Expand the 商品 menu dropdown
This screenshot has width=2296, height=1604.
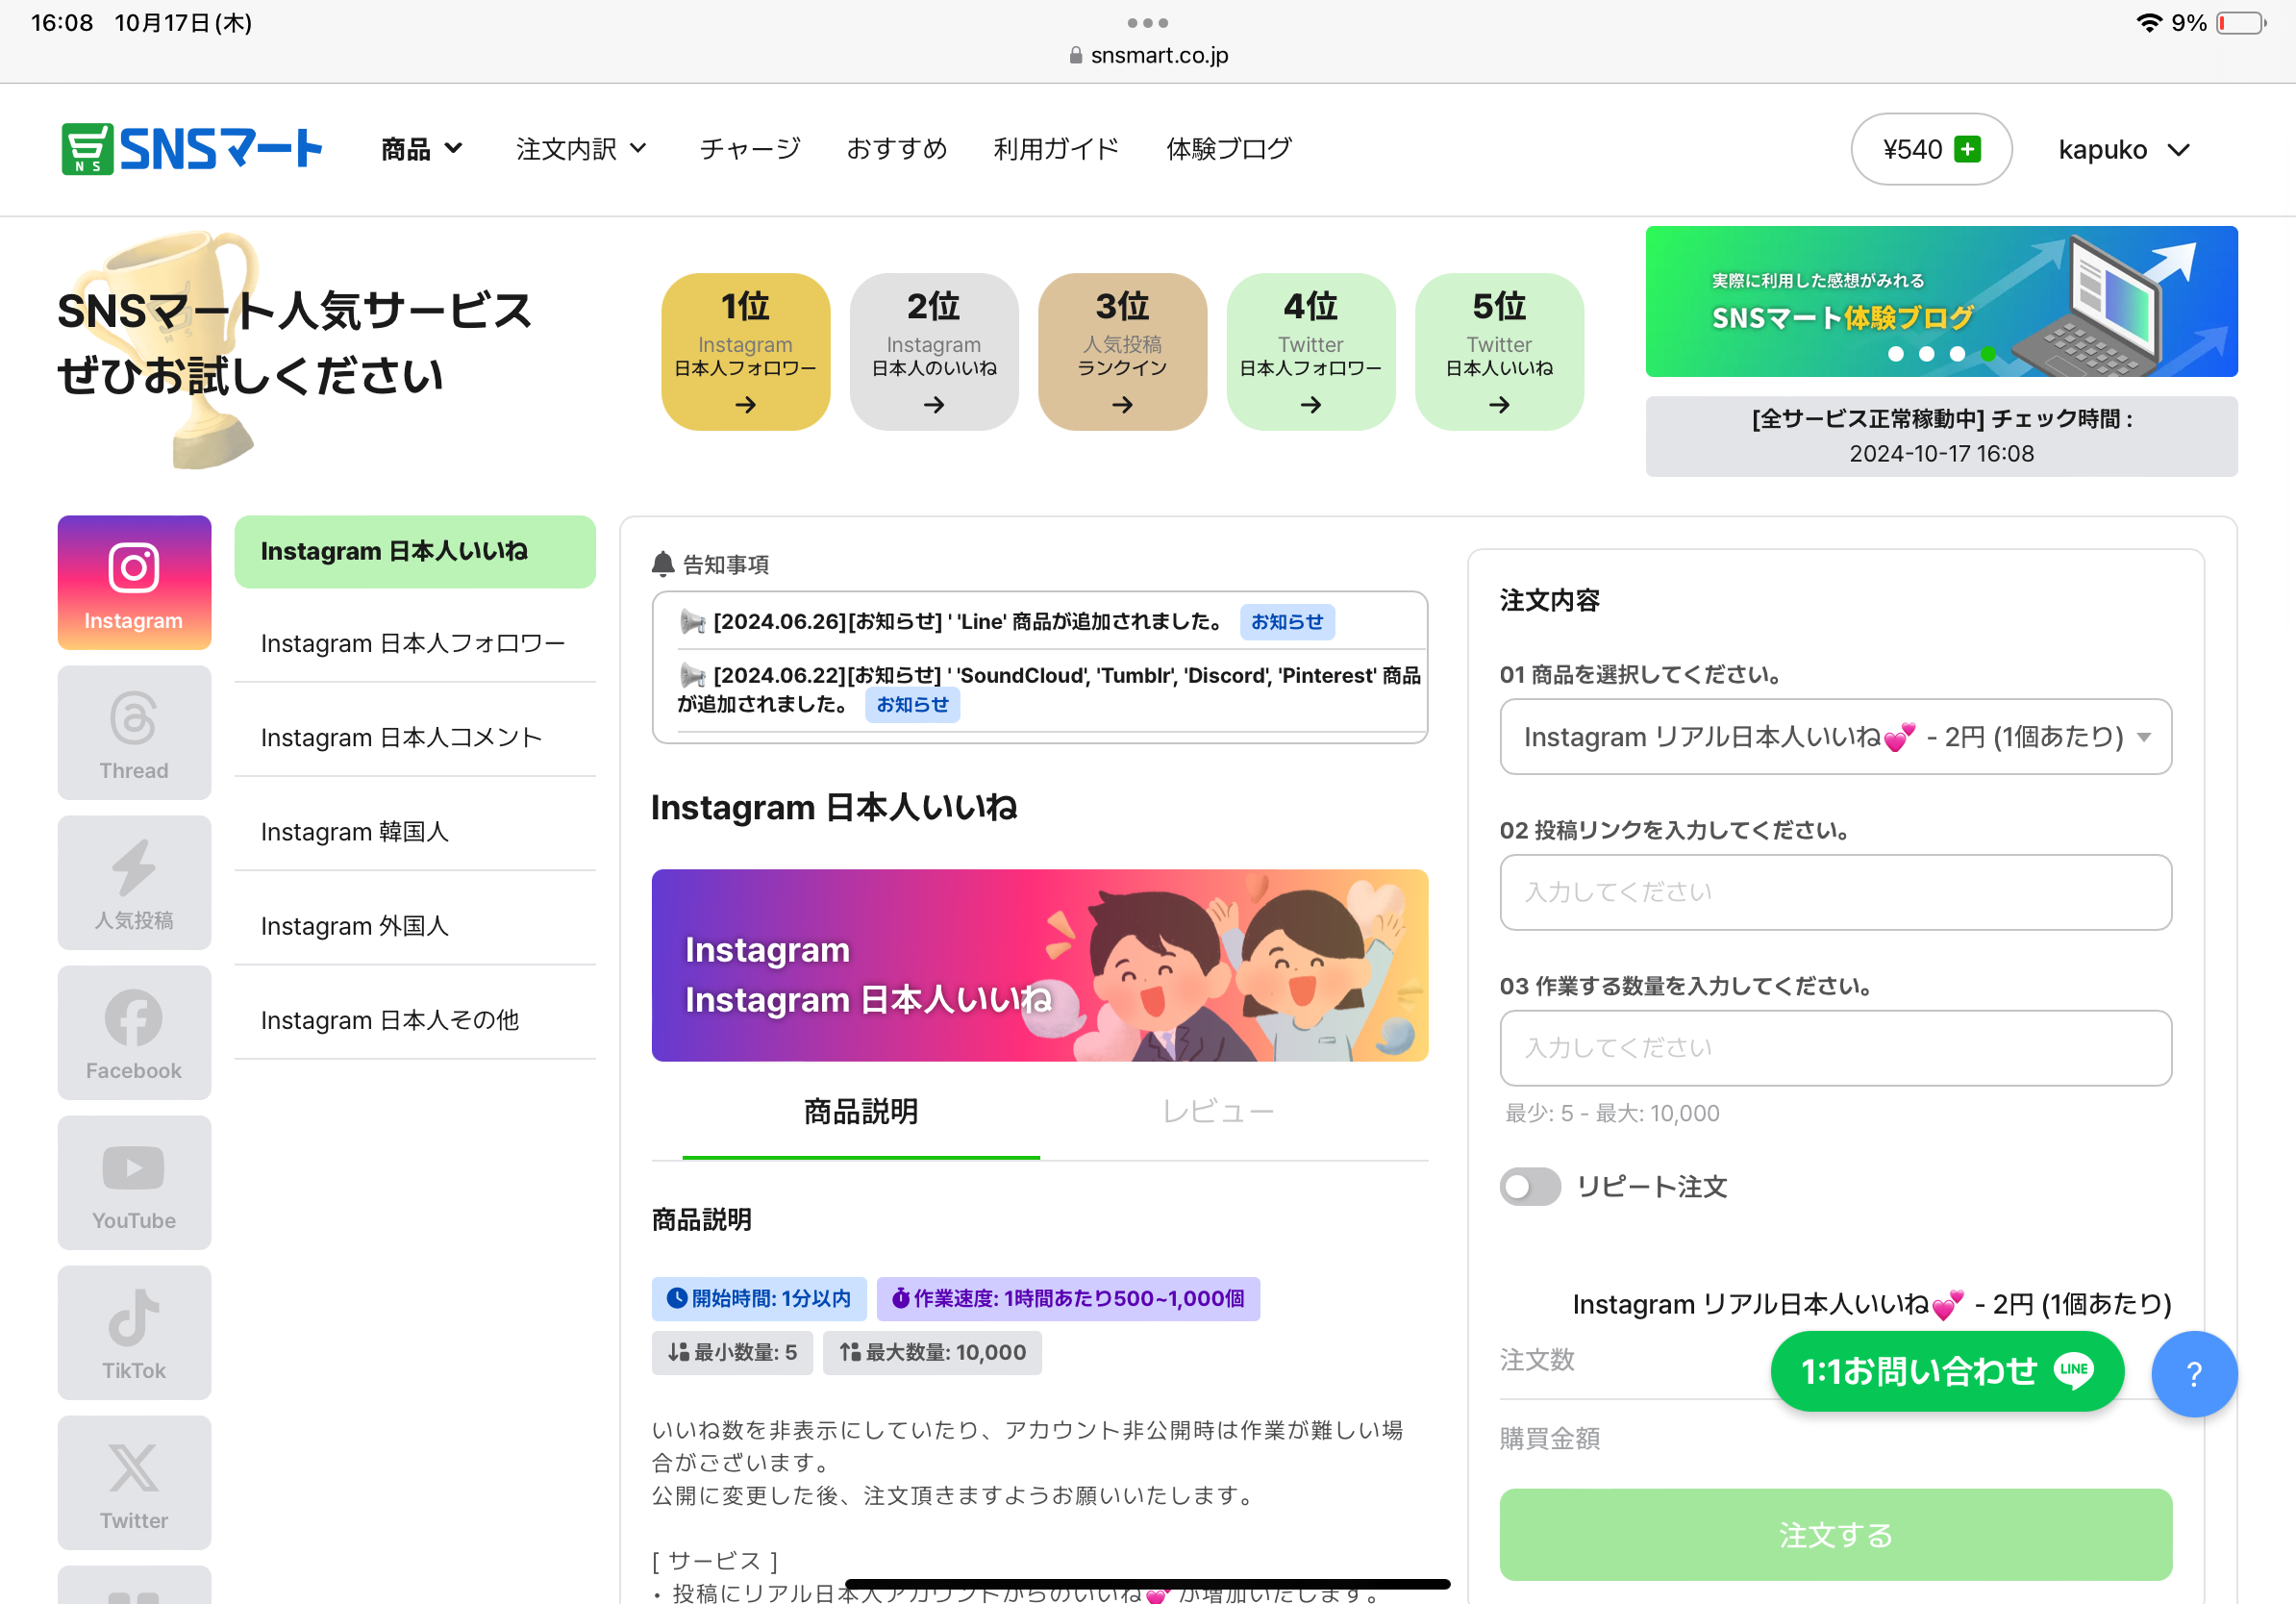pos(422,149)
